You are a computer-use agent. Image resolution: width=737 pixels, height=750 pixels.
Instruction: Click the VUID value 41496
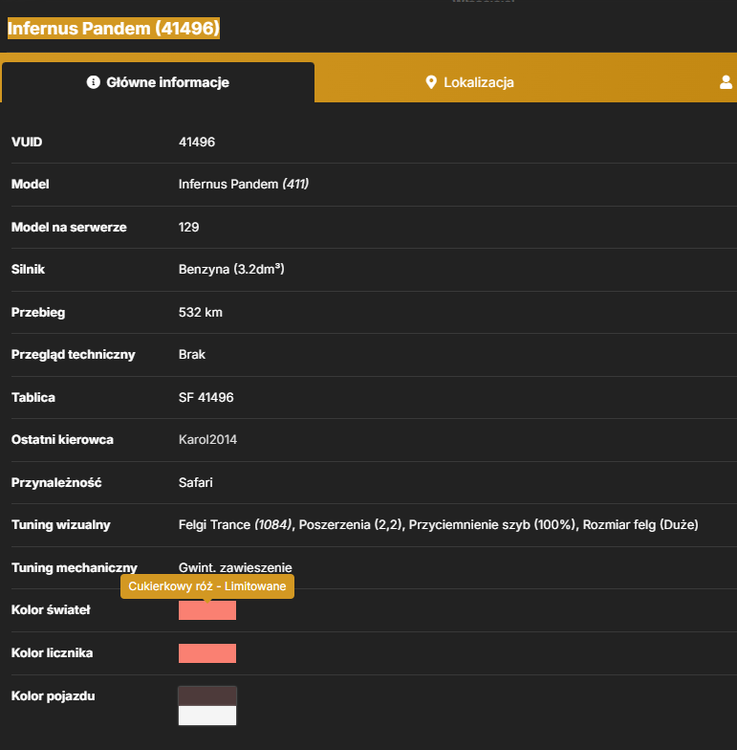[x=197, y=142]
